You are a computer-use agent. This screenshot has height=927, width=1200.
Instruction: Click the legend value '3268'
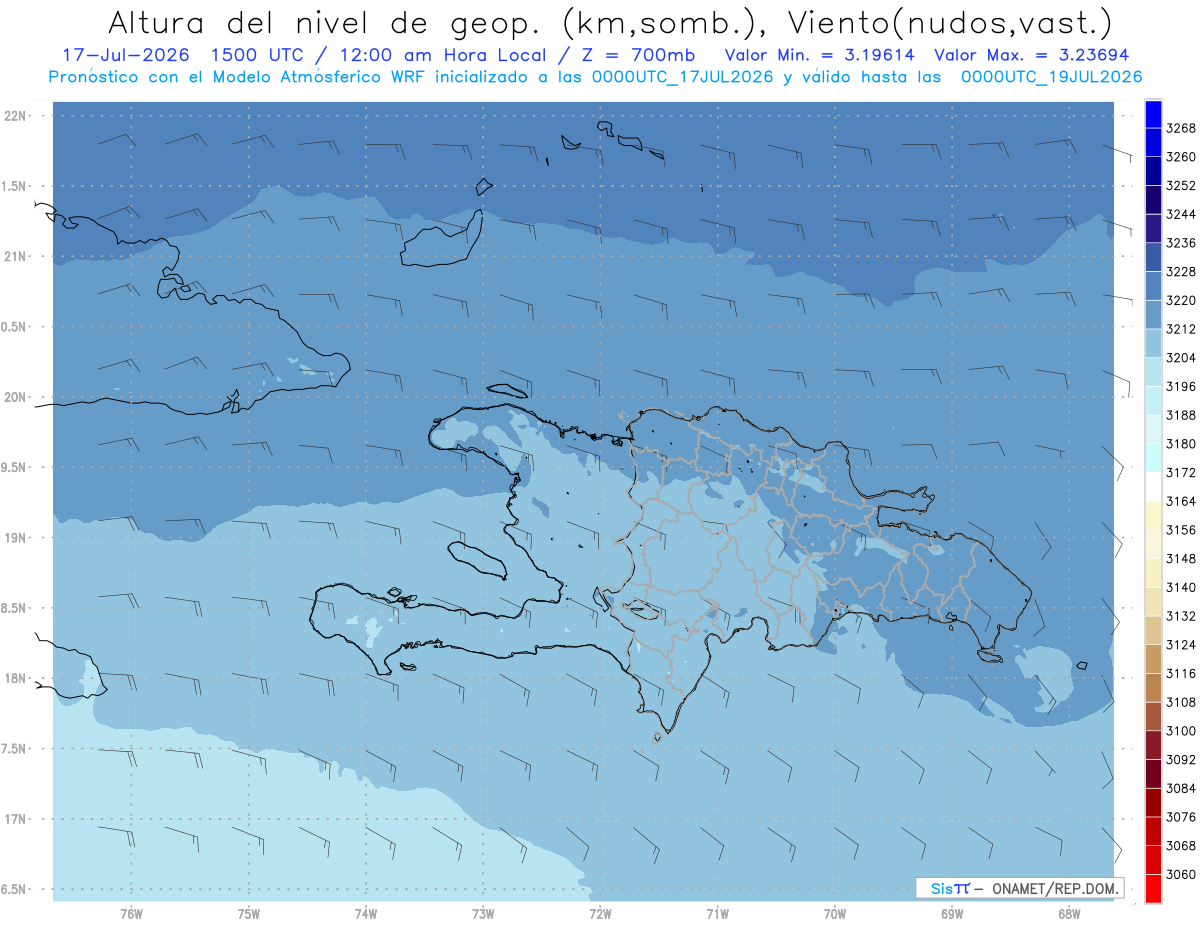(x=1181, y=128)
